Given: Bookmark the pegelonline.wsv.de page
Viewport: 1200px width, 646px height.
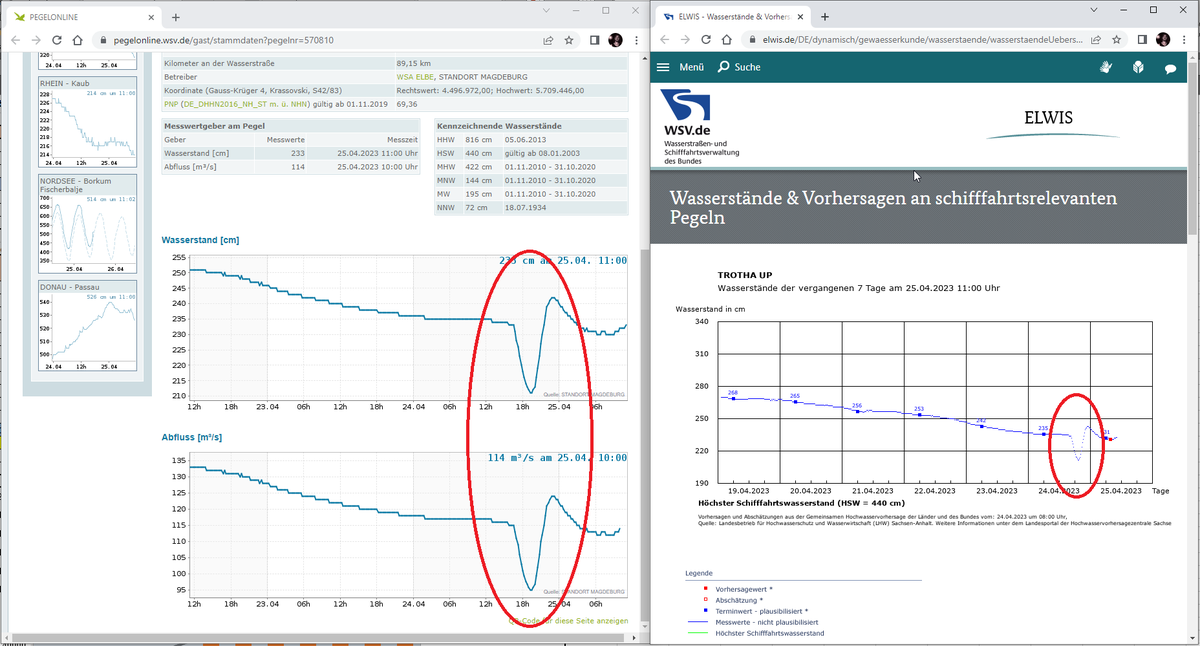Looking at the screenshot, I should tap(569, 40).
